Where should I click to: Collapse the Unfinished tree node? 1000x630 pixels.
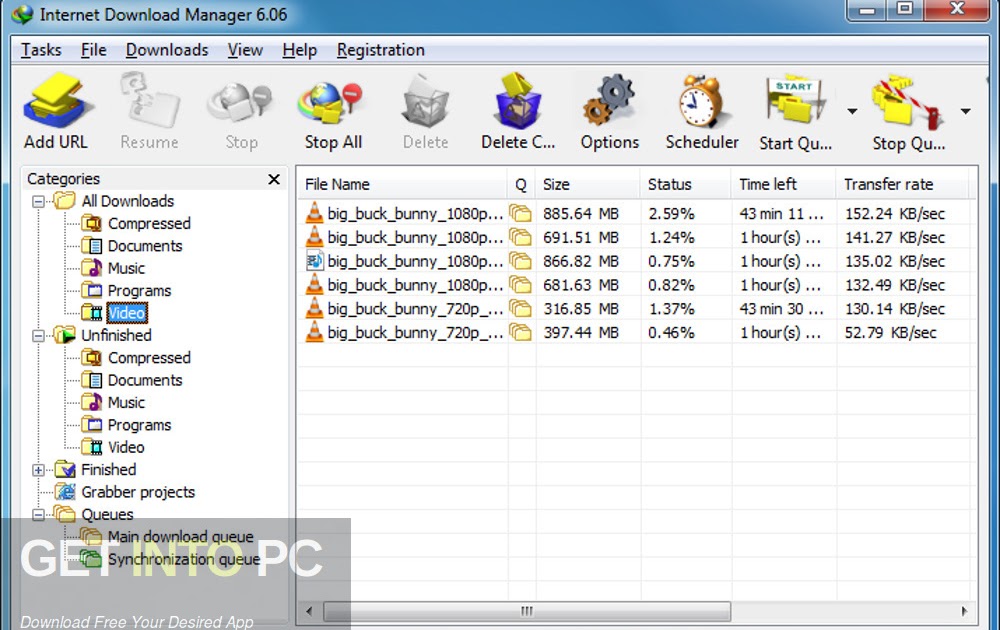coord(38,335)
